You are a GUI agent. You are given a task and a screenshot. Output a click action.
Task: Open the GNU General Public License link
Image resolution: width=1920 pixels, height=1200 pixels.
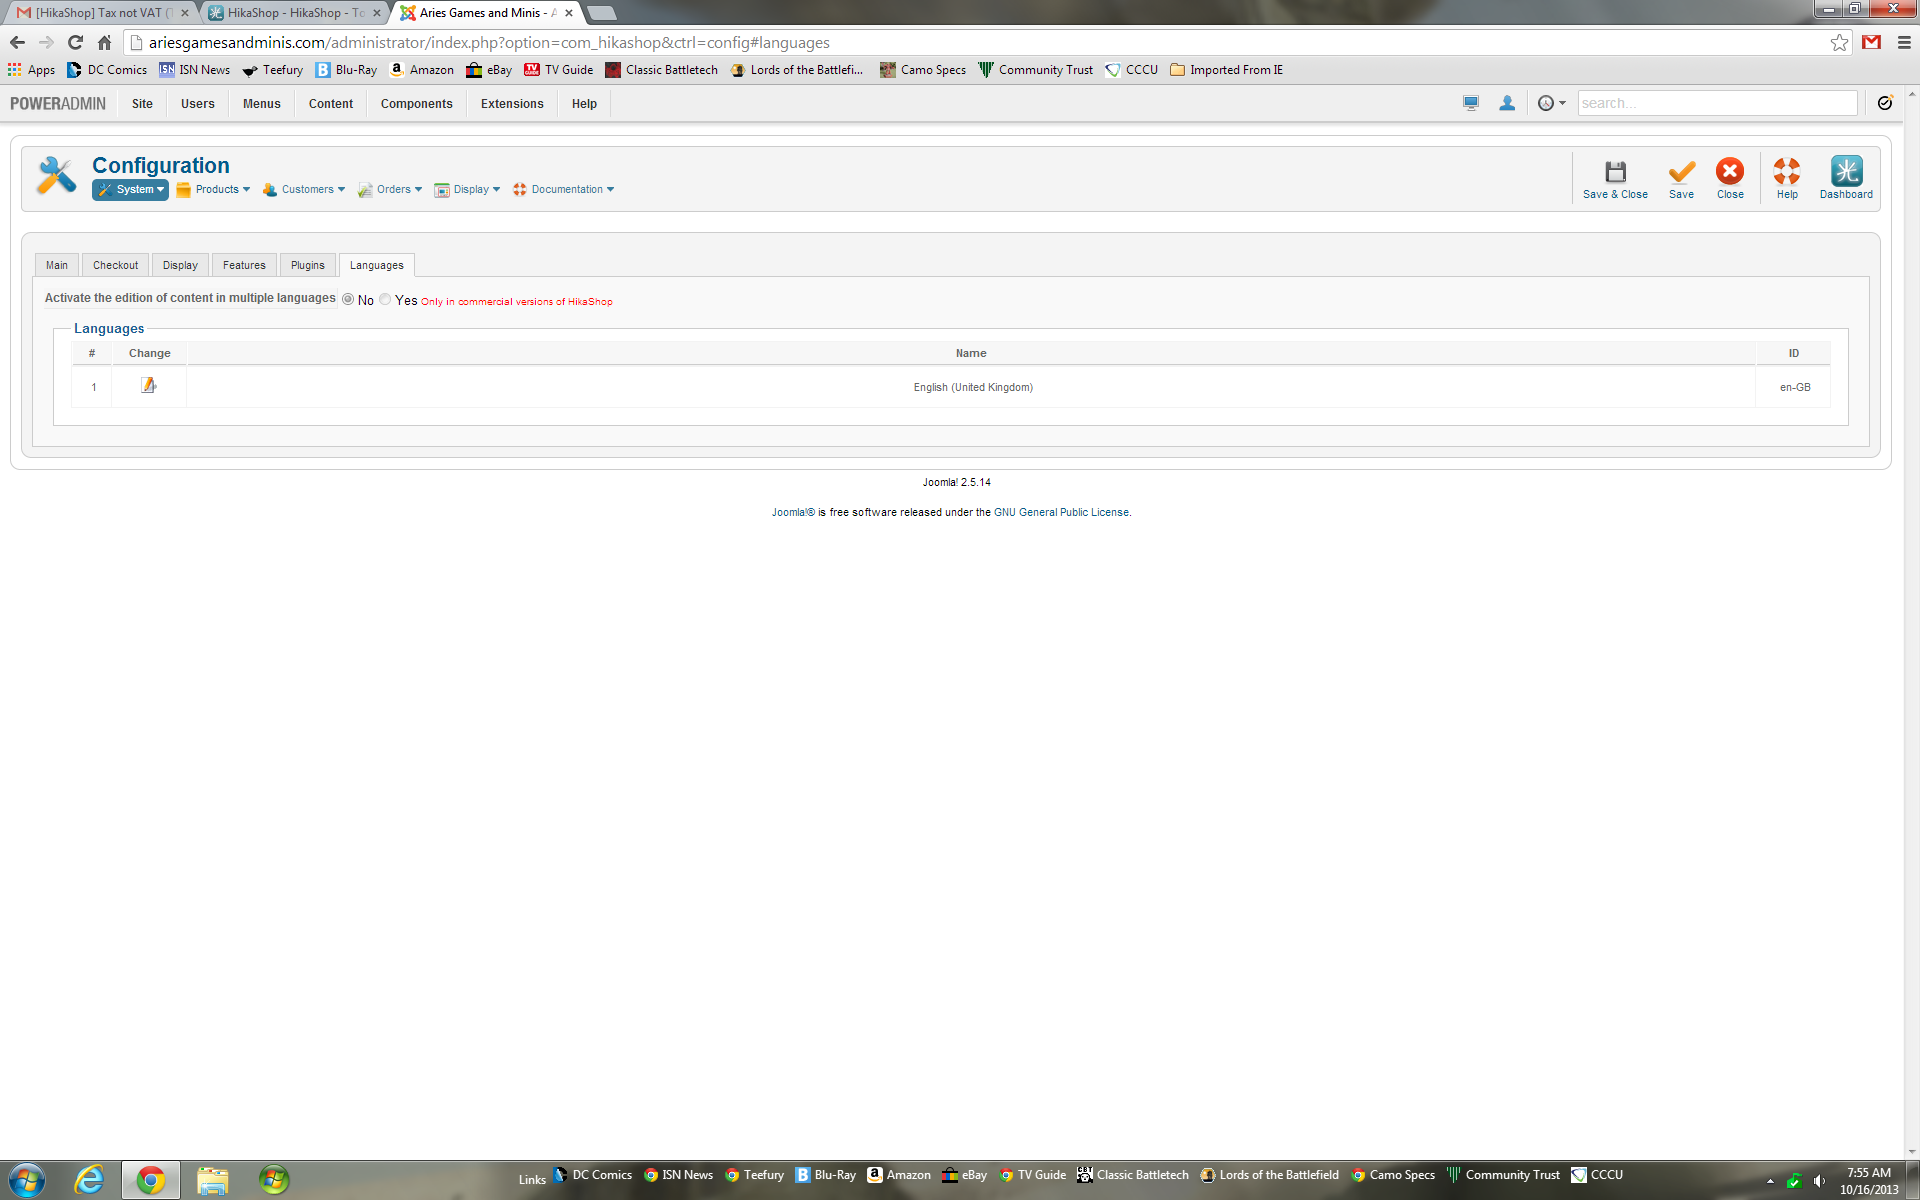[1061, 512]
